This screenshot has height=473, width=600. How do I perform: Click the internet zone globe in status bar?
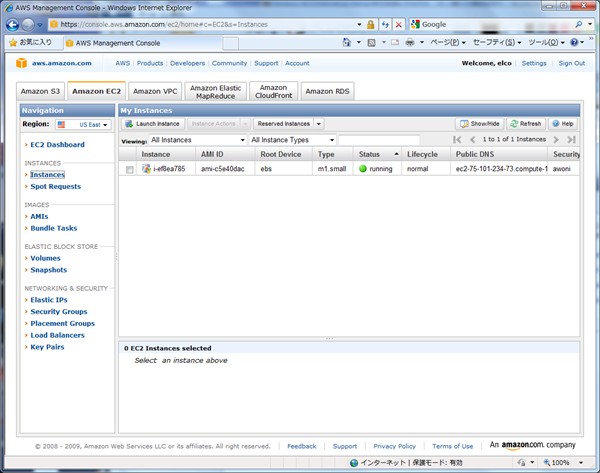[x=354, y=463]
